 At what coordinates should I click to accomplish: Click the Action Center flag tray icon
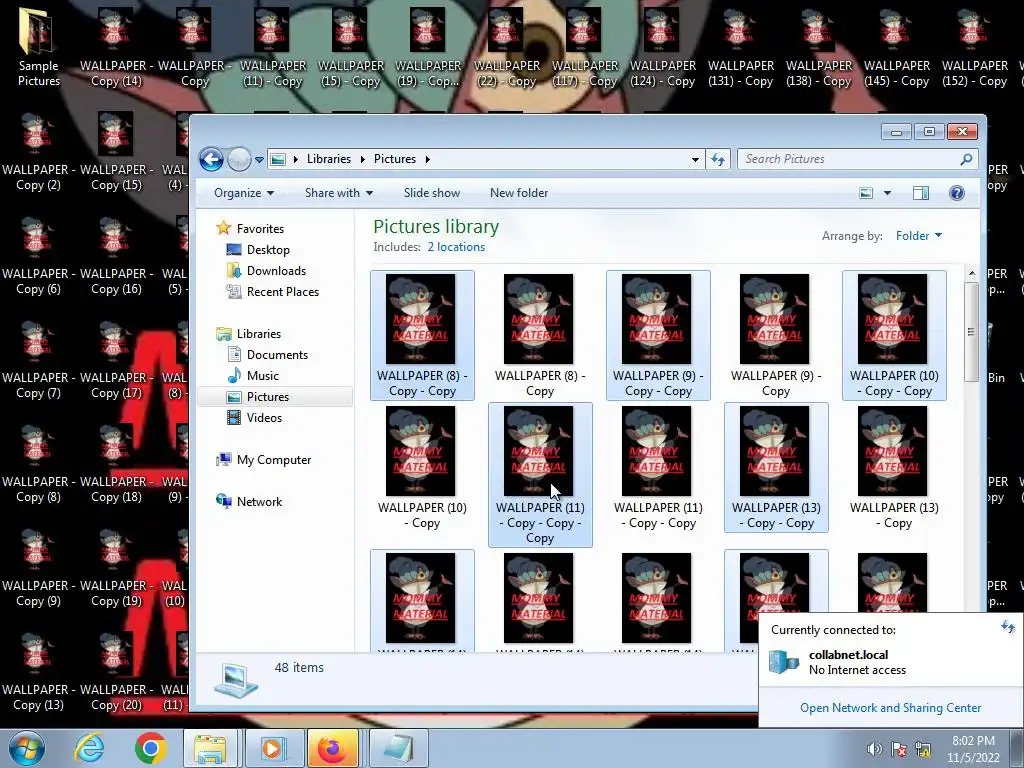pos(899,749)
